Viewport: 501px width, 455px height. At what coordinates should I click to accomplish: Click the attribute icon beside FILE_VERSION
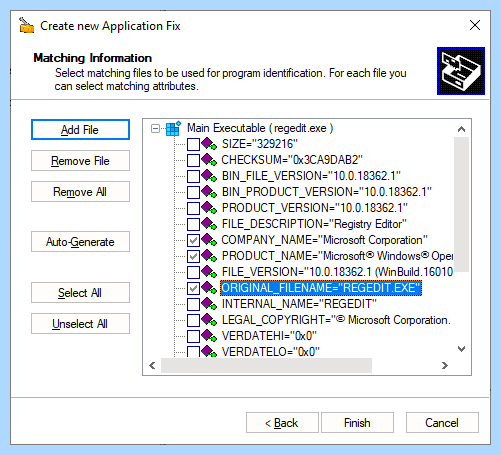click(x=209, y=272)
